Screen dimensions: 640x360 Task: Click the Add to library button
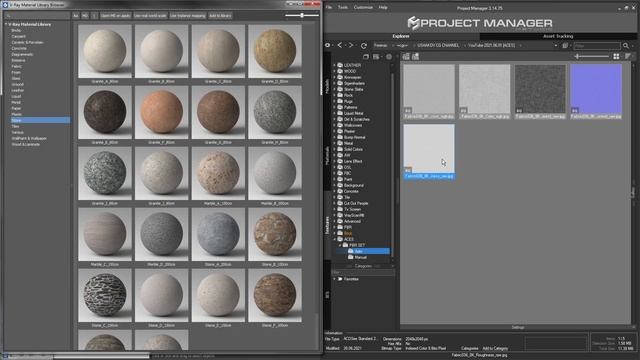[x=220, y=16]
